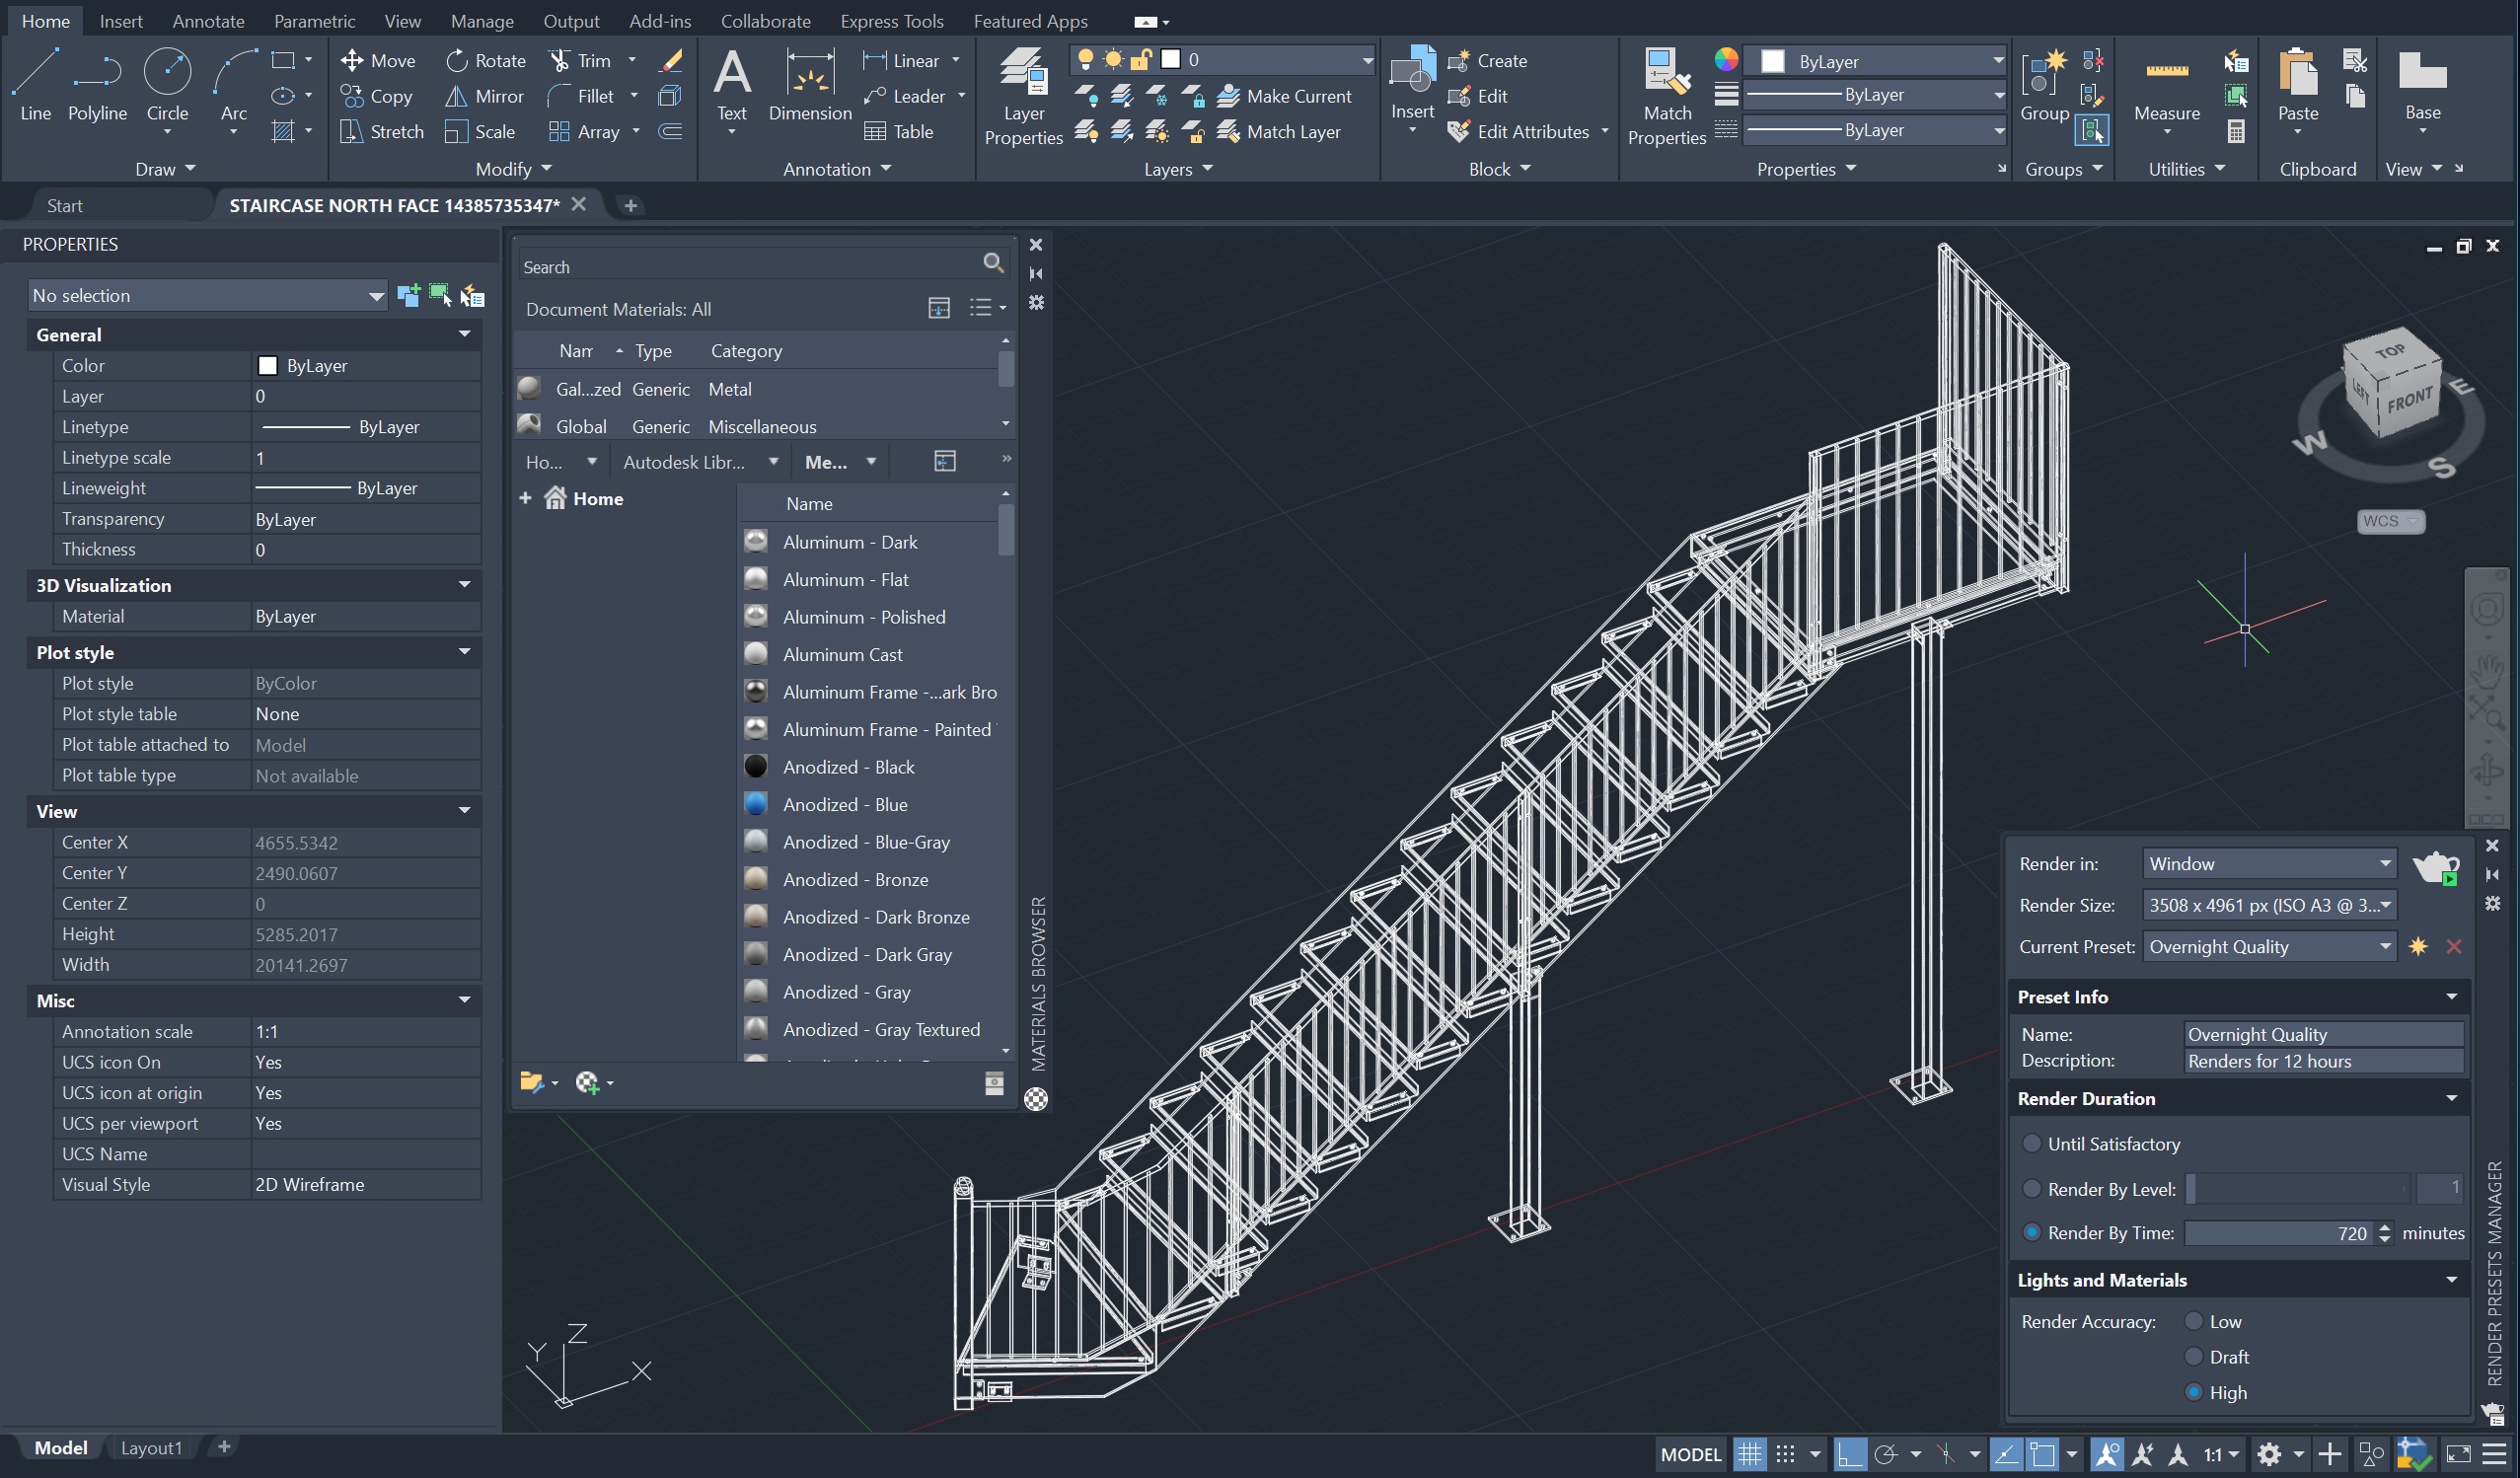This screenshot has height=1478, width=2520.
Task: Choose Draft render accuracy
Action: click(2194, 1357)
